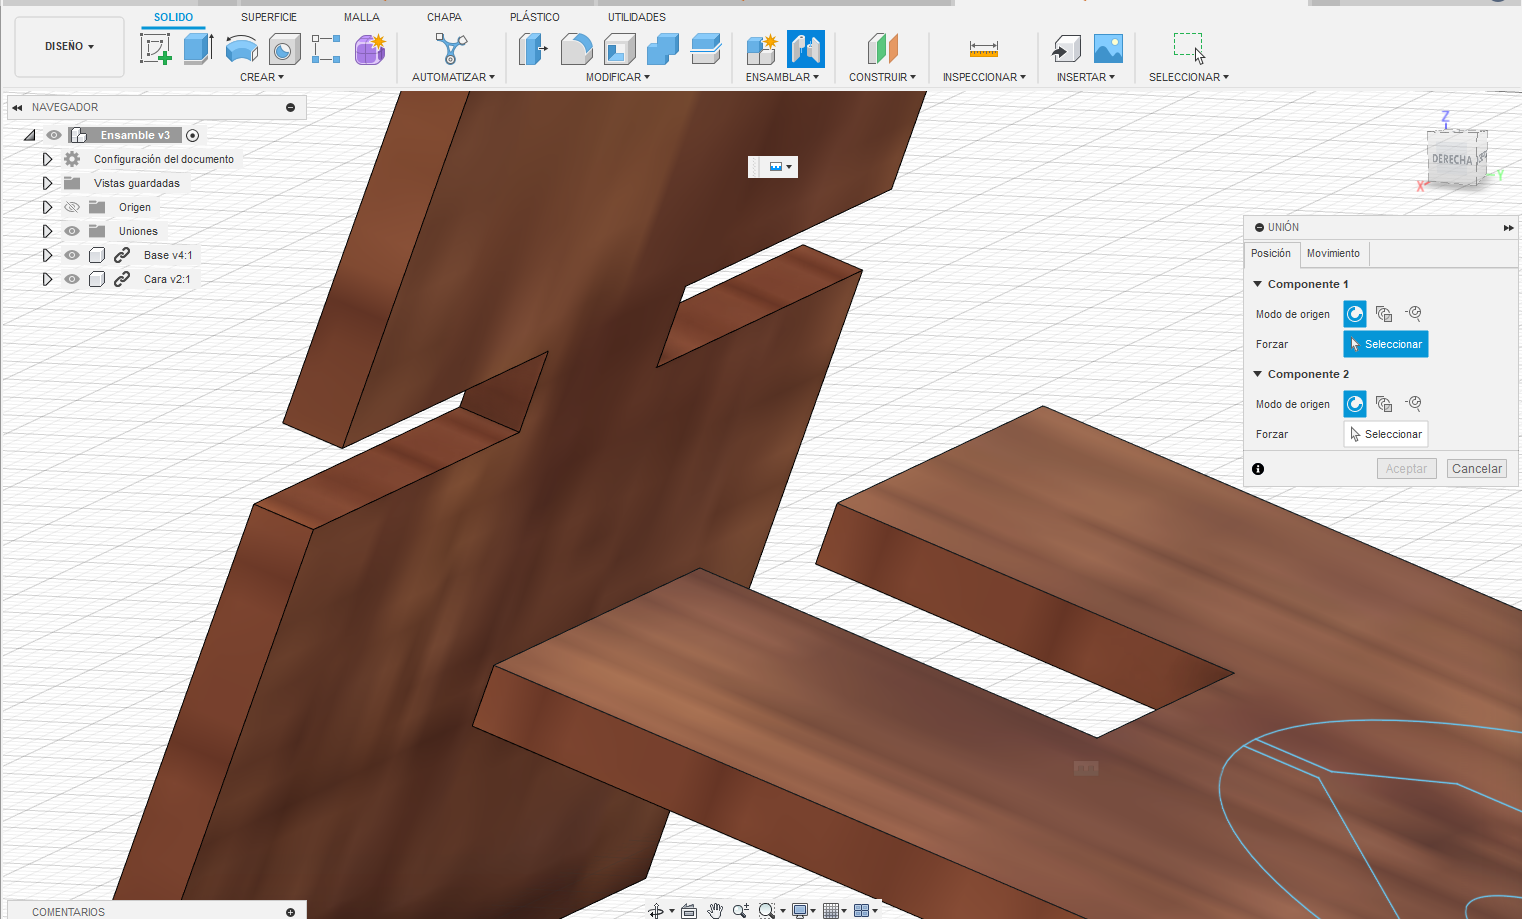Click the Insert Canvas image icon
The width and height of the screenshot is (1522, 919).
pyautogui.click(x=1108, y=48)
